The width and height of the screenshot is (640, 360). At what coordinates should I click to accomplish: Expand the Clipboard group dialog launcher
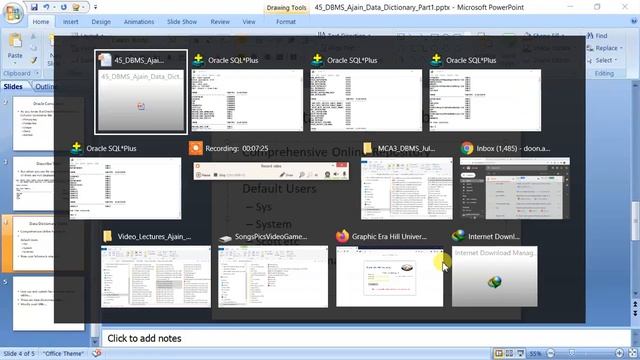coord(37,73)
